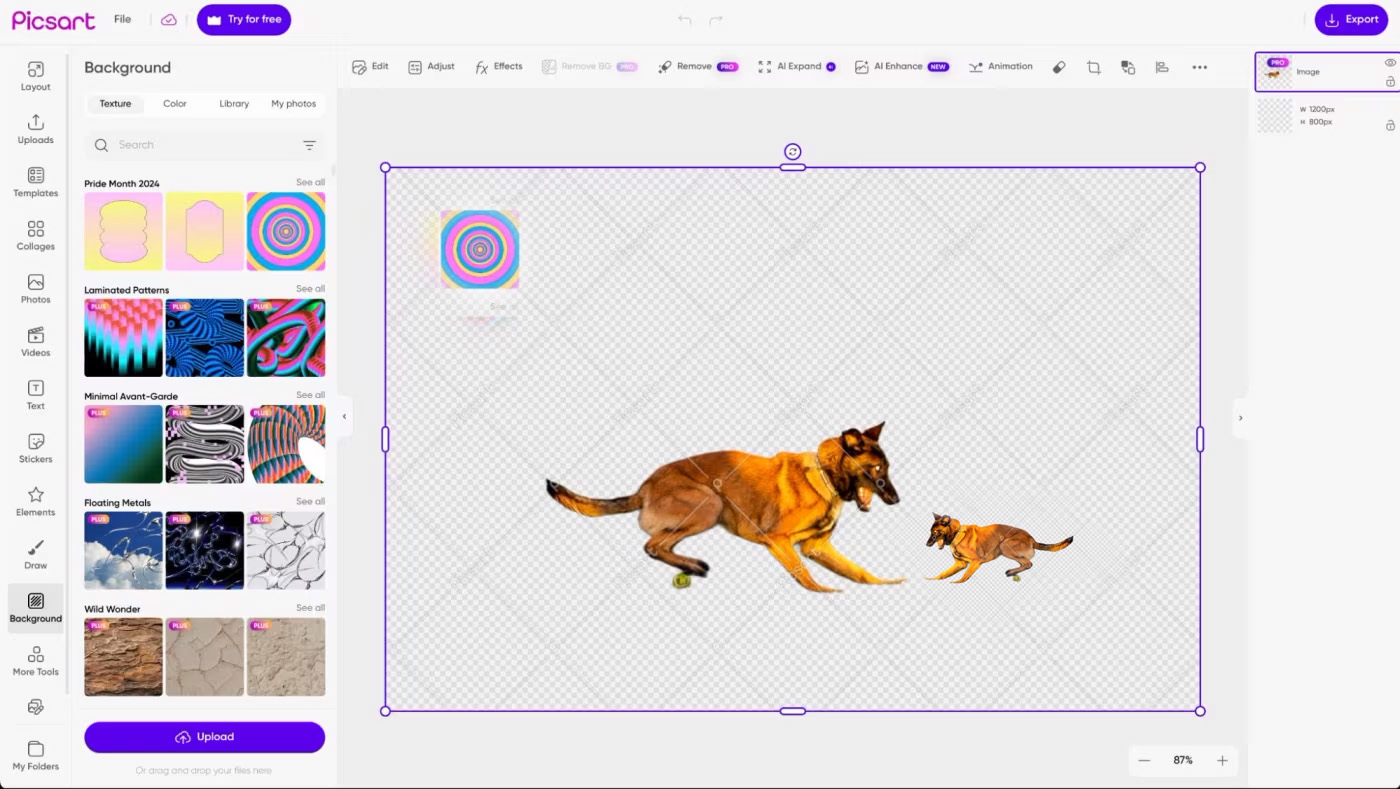Click the Undo arrow
The height and width of the screenshot is (789, 1400).
coord(684,20)
